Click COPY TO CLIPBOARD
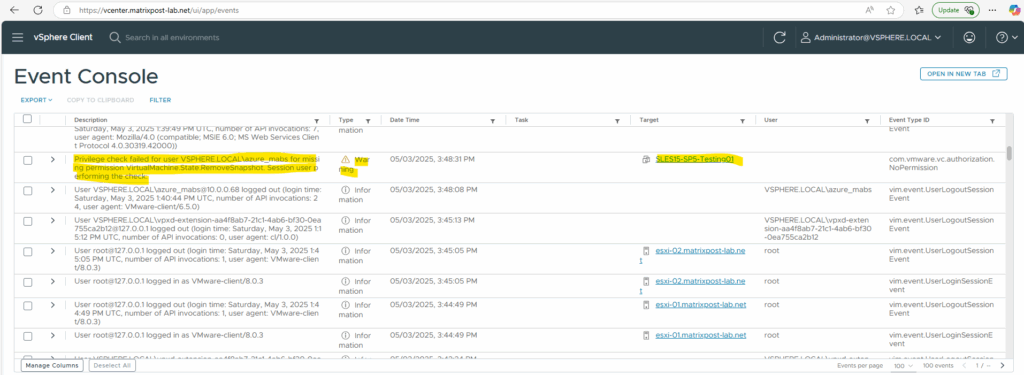Image resolution: width=1024 pixels, height=375 pixels. (x=100, y=100)
